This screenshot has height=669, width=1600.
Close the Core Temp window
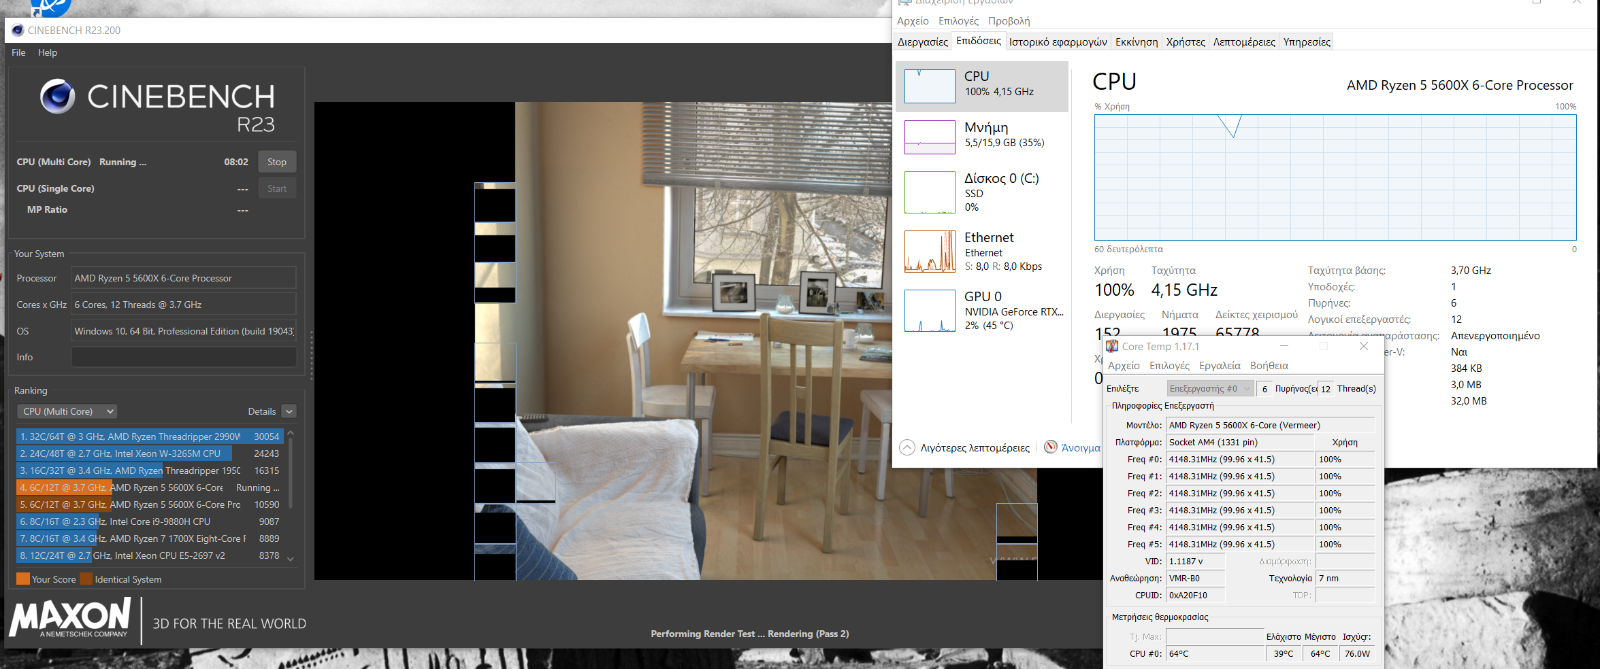(x=1364, y=346)
